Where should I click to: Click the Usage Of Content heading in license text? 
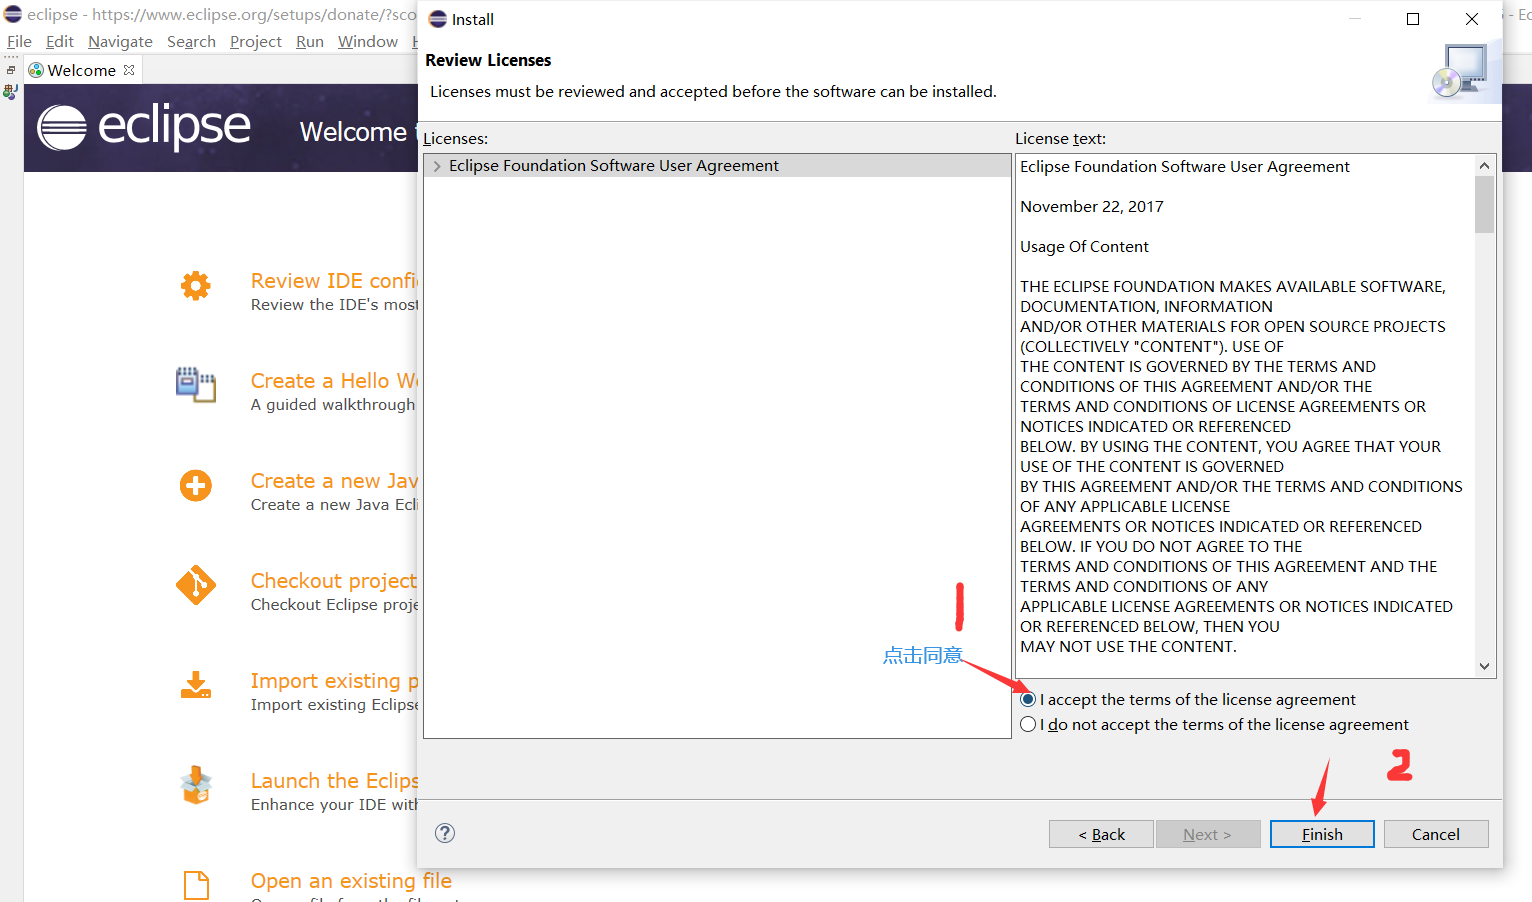[x=1084, y=246]
